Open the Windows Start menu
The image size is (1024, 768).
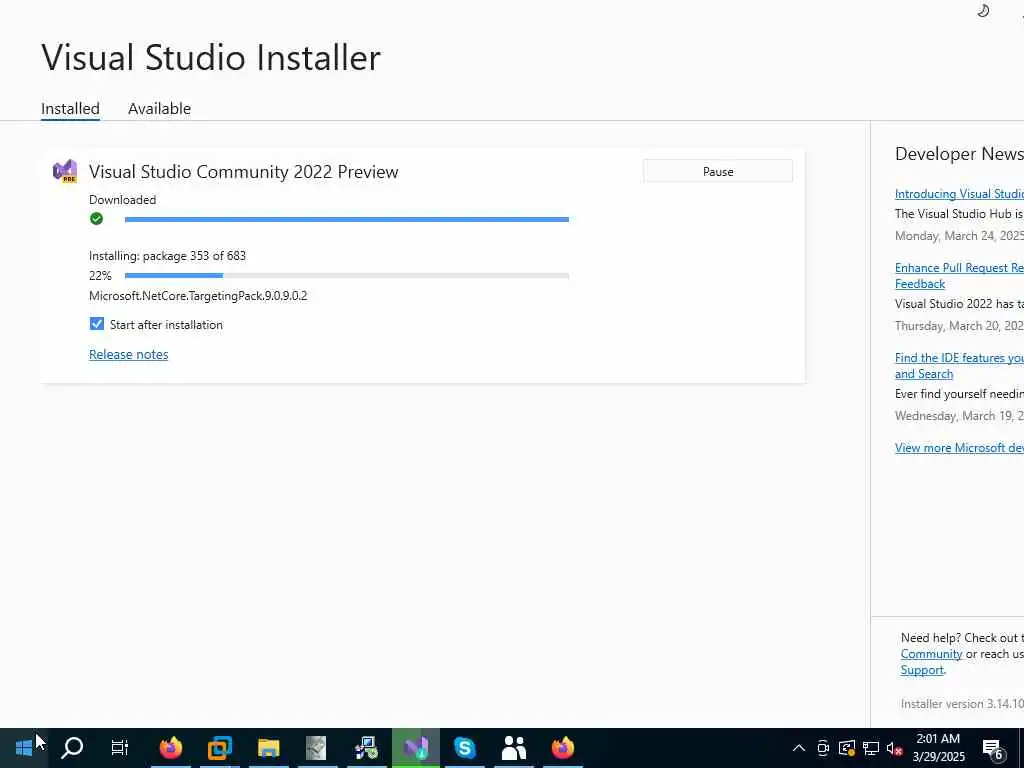pos(24,747)
